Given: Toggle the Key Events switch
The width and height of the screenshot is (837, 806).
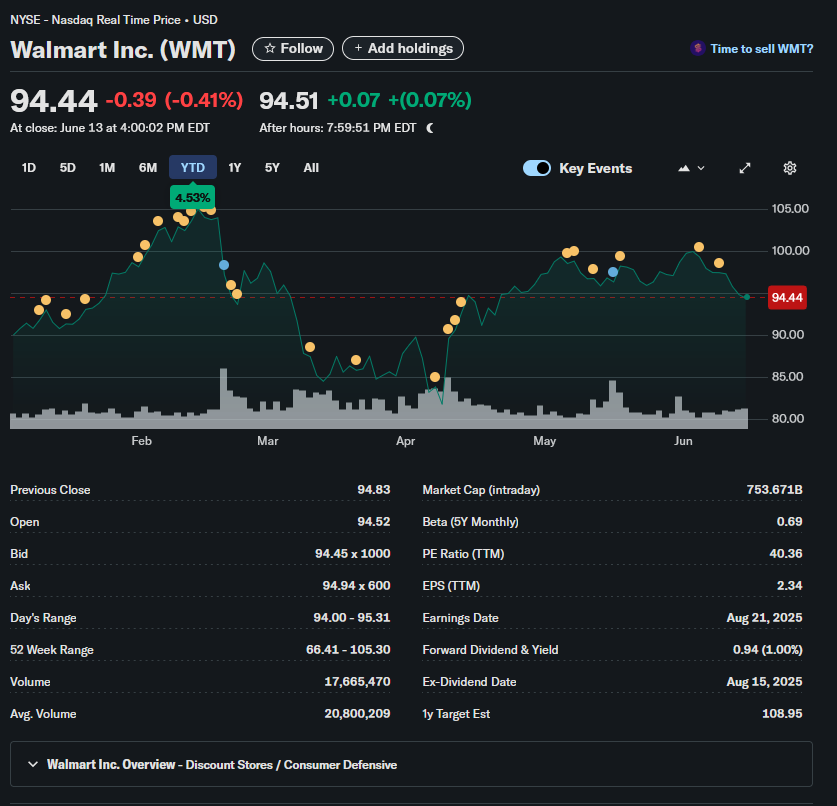Looking at the screenshot, I should [536, 168].
